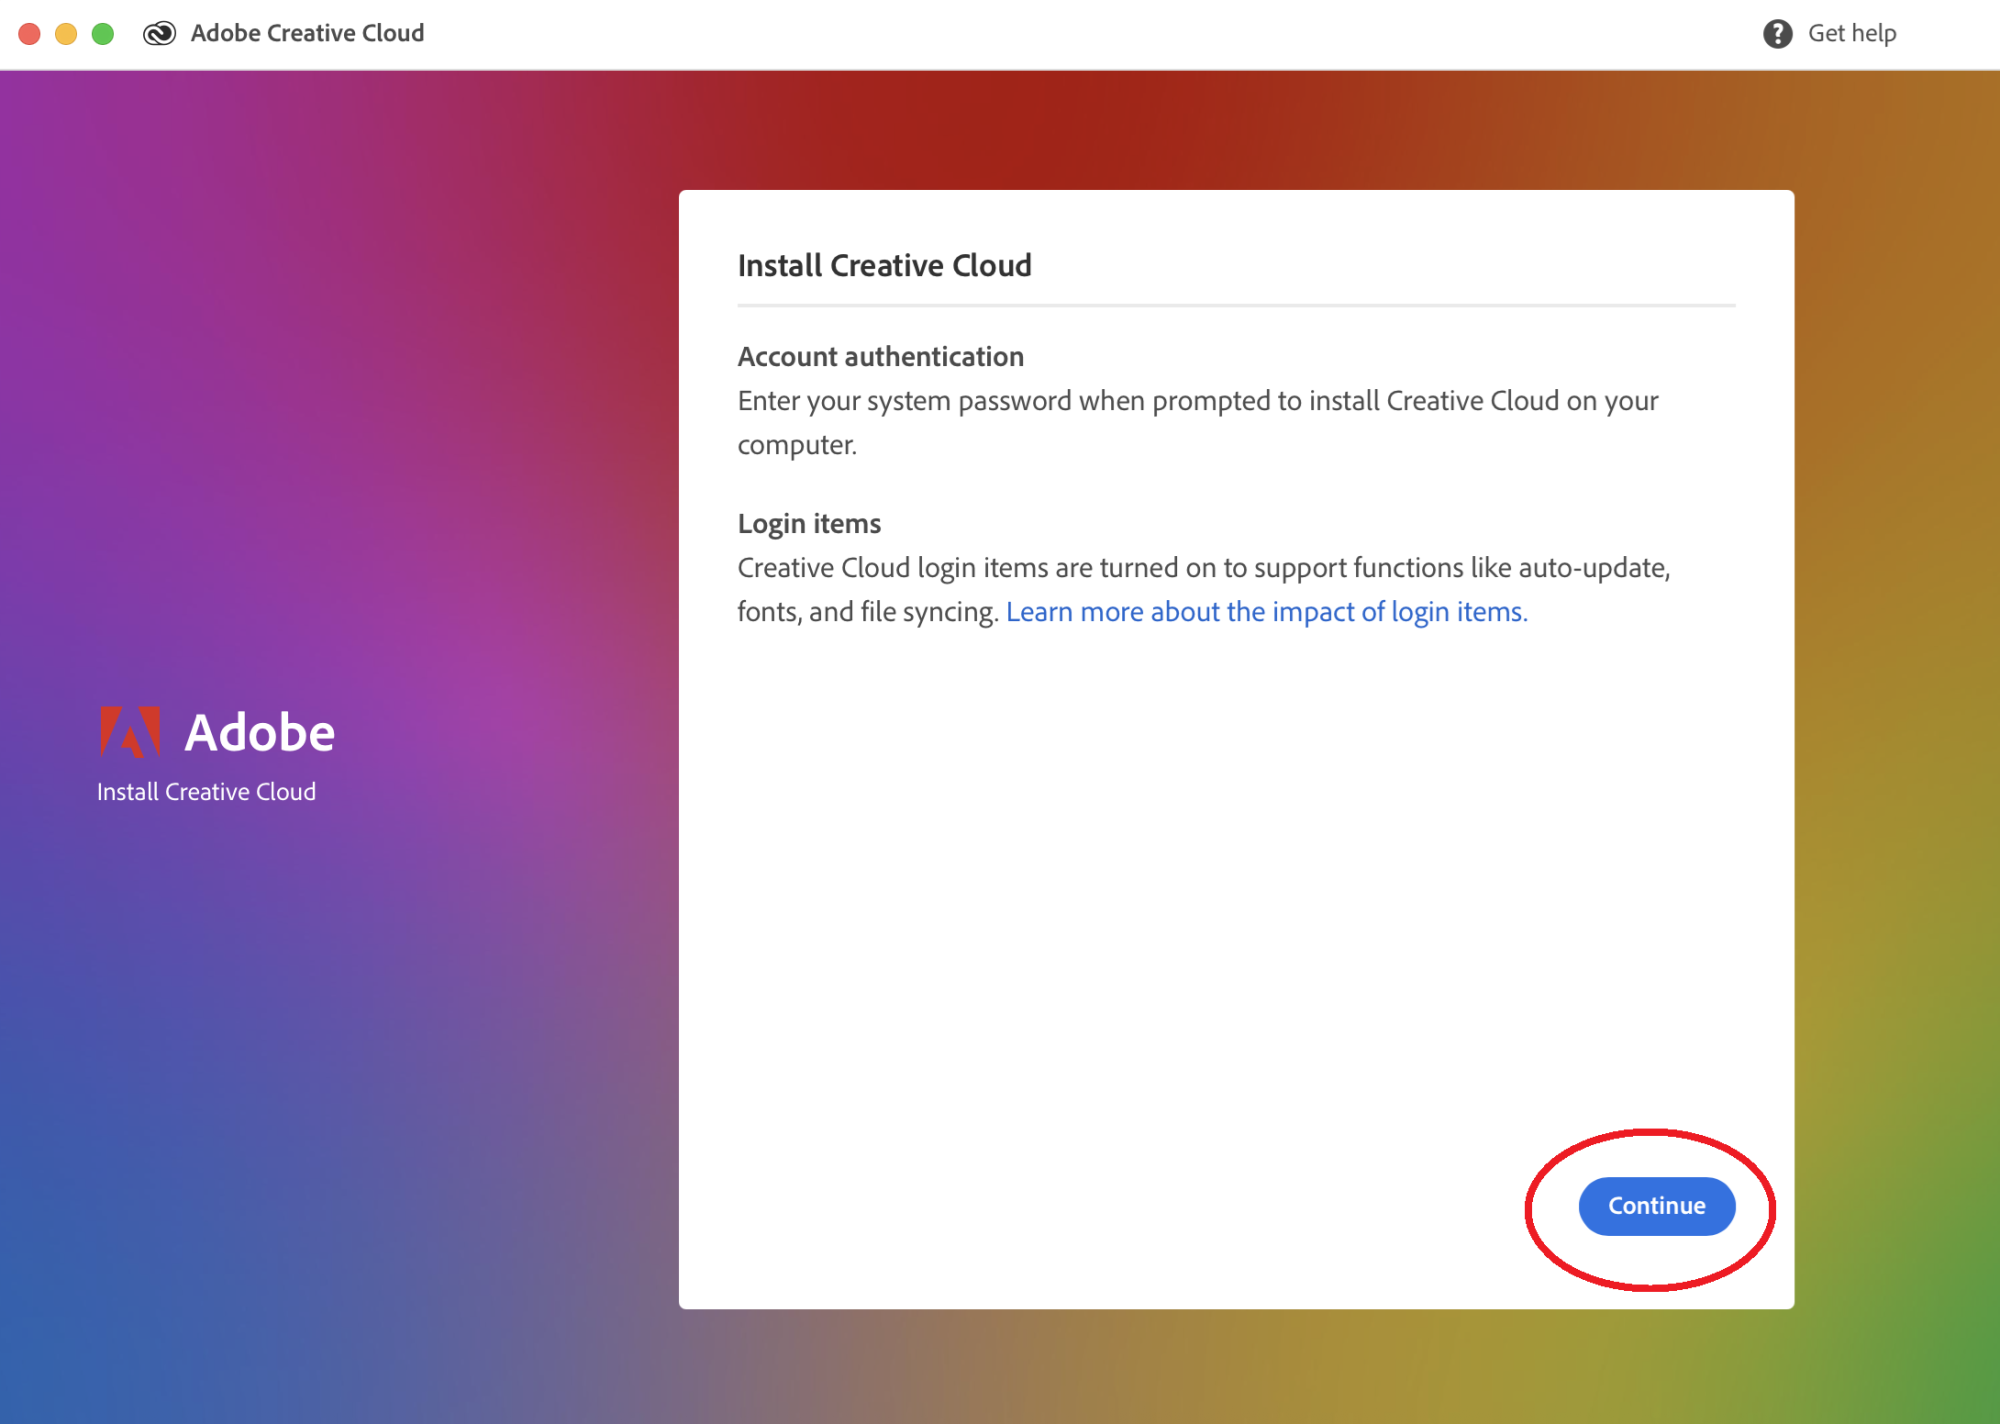This screenshot has width=2000, height=1424.
Task: Click the Get help text label
Action: [x=1851, y=34]
